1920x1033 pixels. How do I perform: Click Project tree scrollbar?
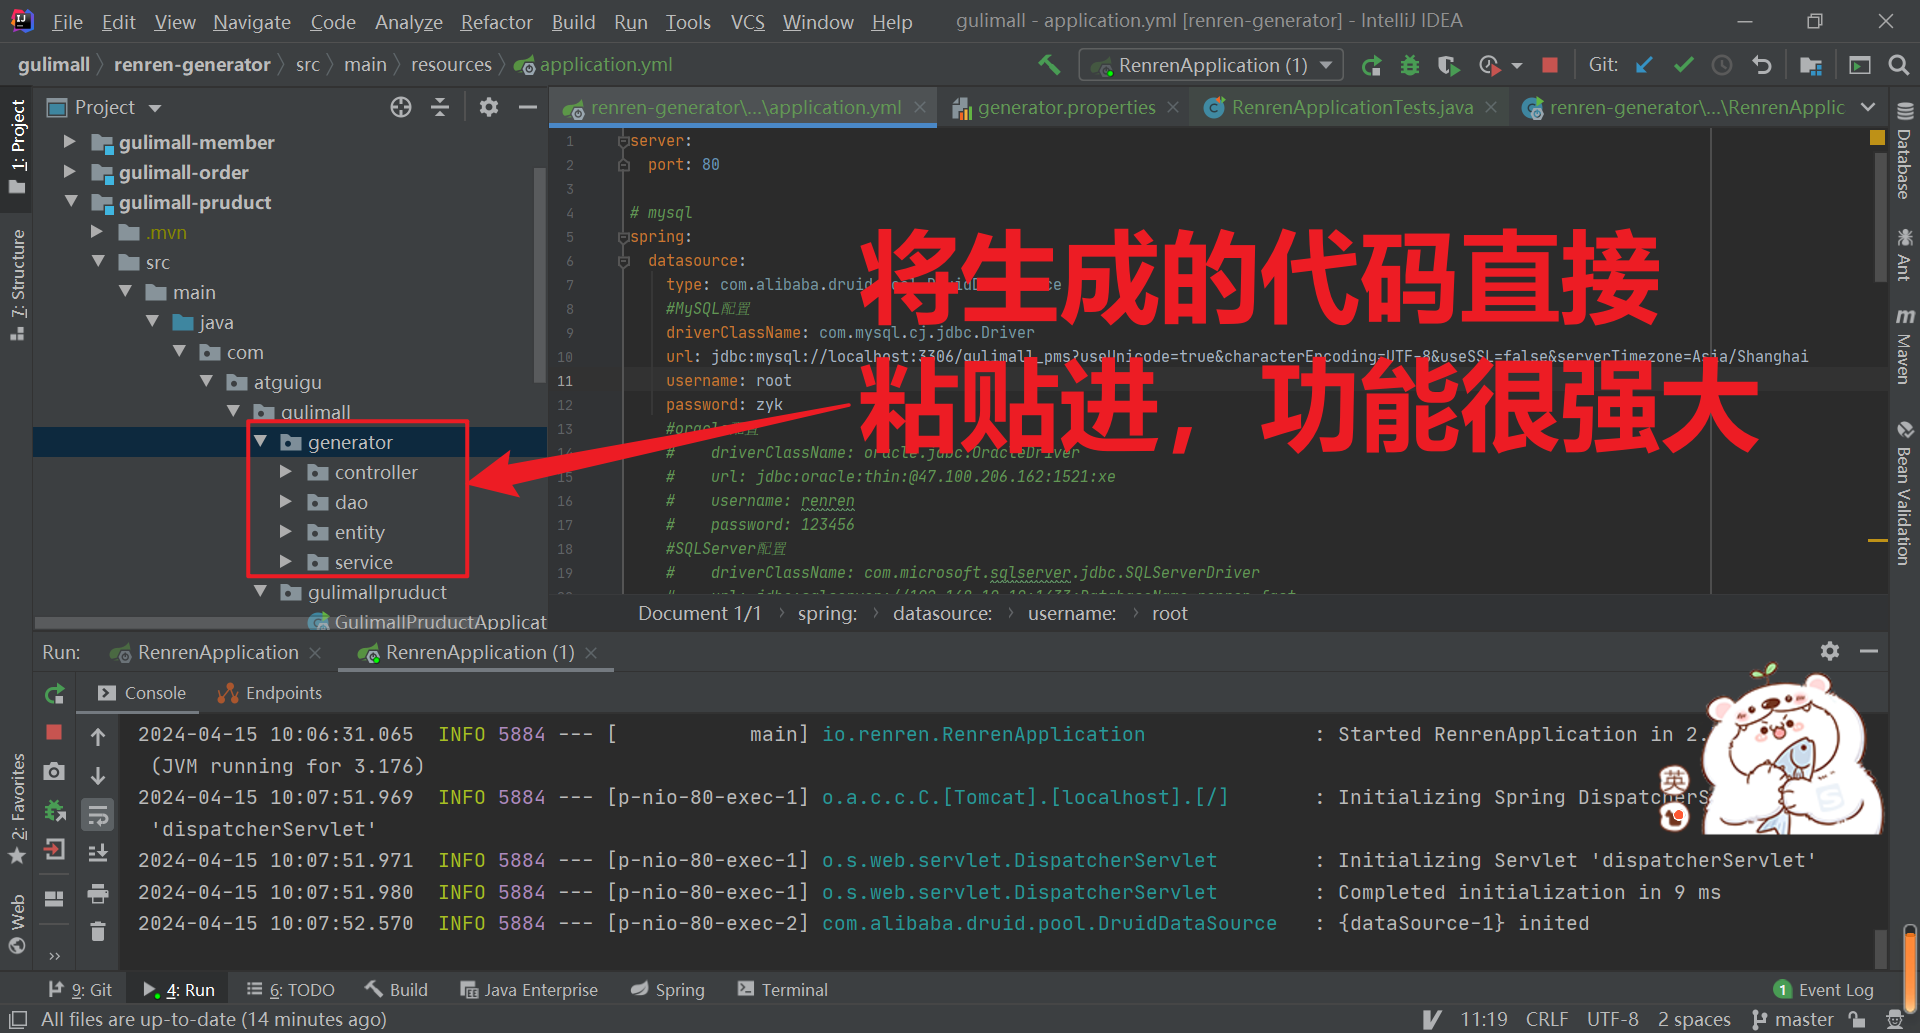(540, 275)
